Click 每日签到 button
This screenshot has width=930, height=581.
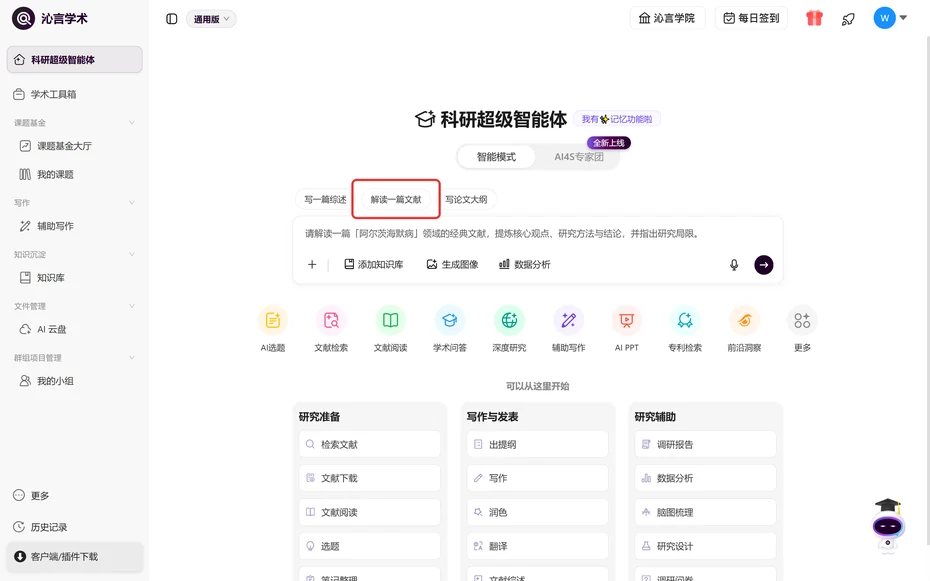pyautogui.click(x=751, y=18)
